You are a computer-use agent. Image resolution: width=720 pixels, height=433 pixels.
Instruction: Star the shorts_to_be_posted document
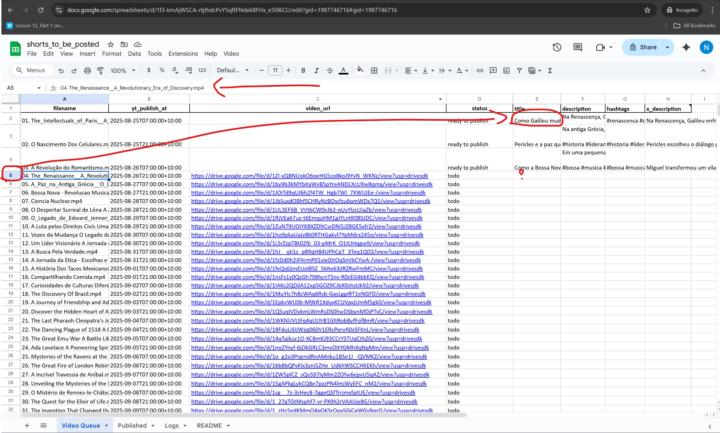(111, 45)
